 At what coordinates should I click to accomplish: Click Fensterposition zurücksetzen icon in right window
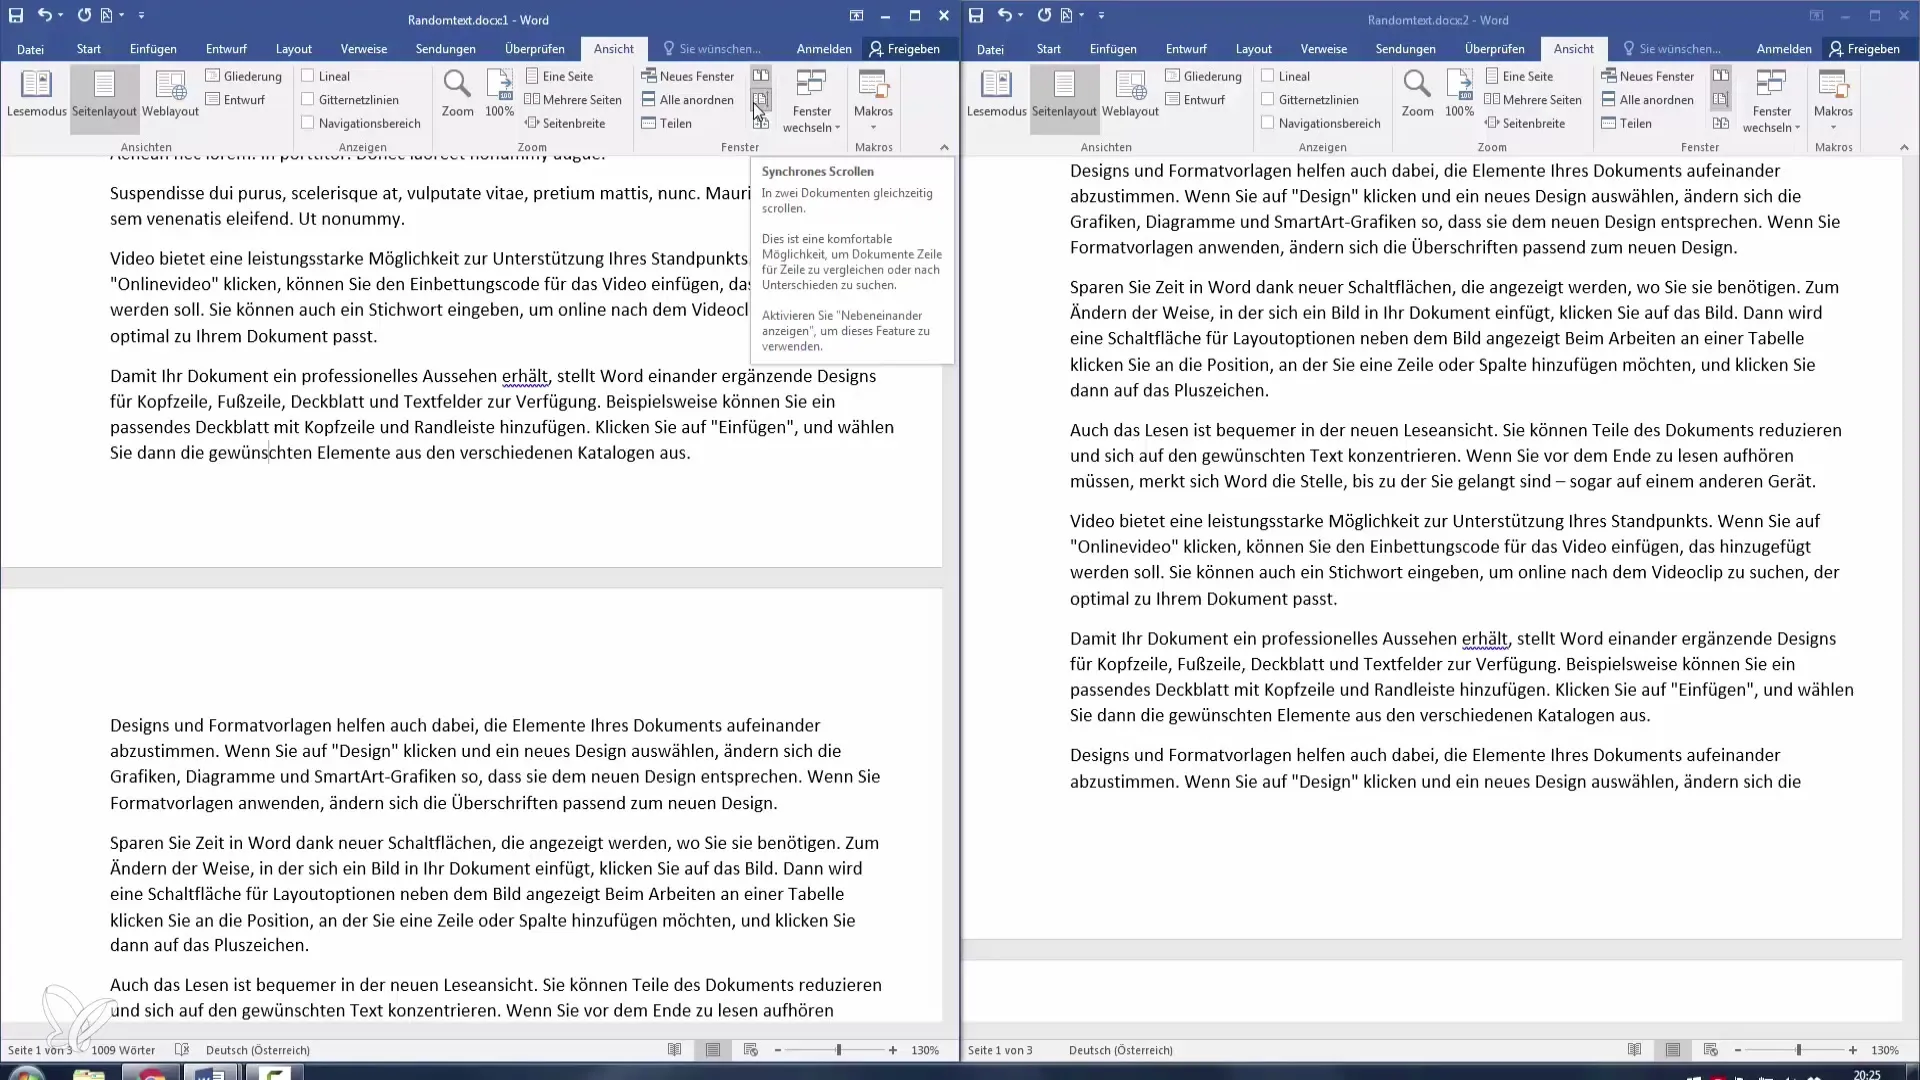click(1721, 123)
